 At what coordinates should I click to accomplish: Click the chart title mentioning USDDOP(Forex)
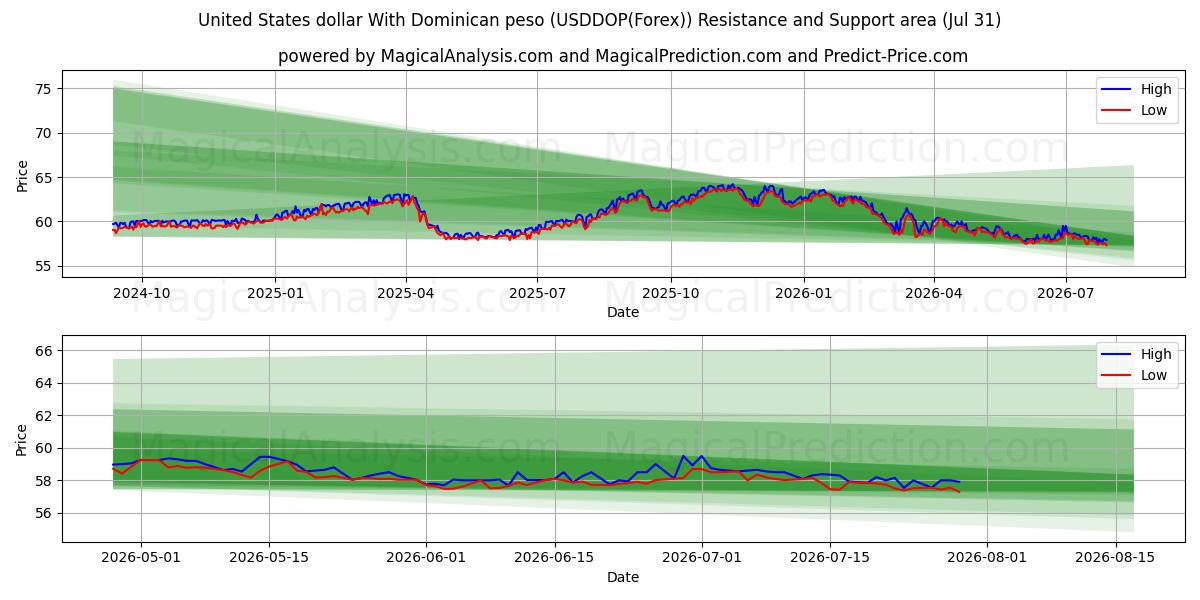click(x=599, y=20)
